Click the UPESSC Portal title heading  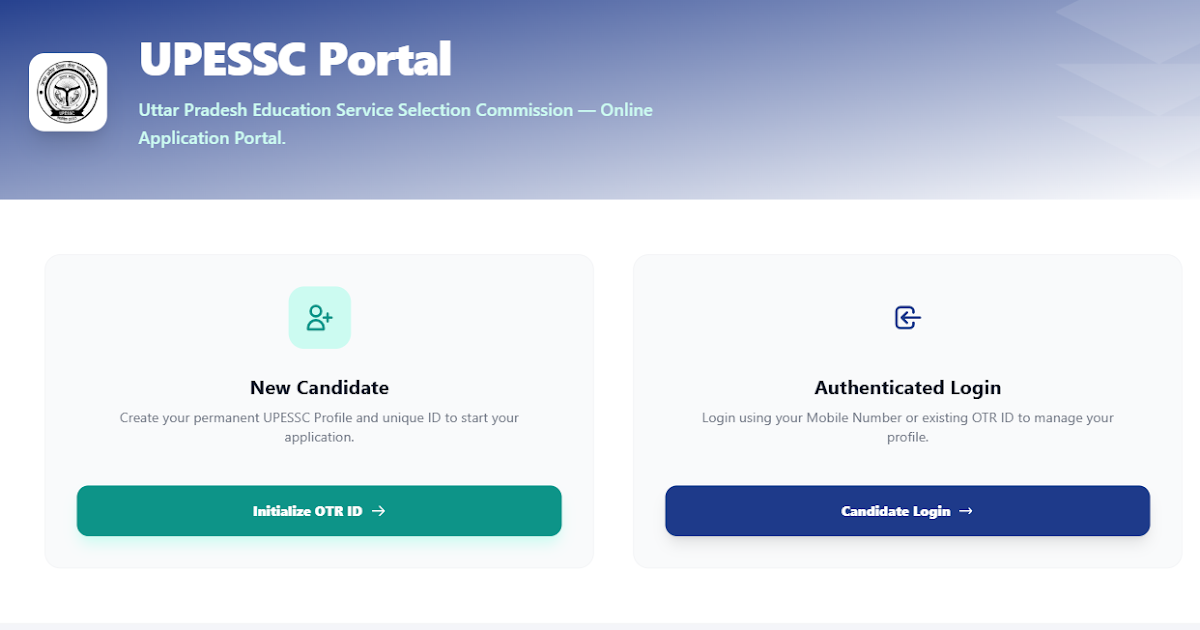(295, 59)
